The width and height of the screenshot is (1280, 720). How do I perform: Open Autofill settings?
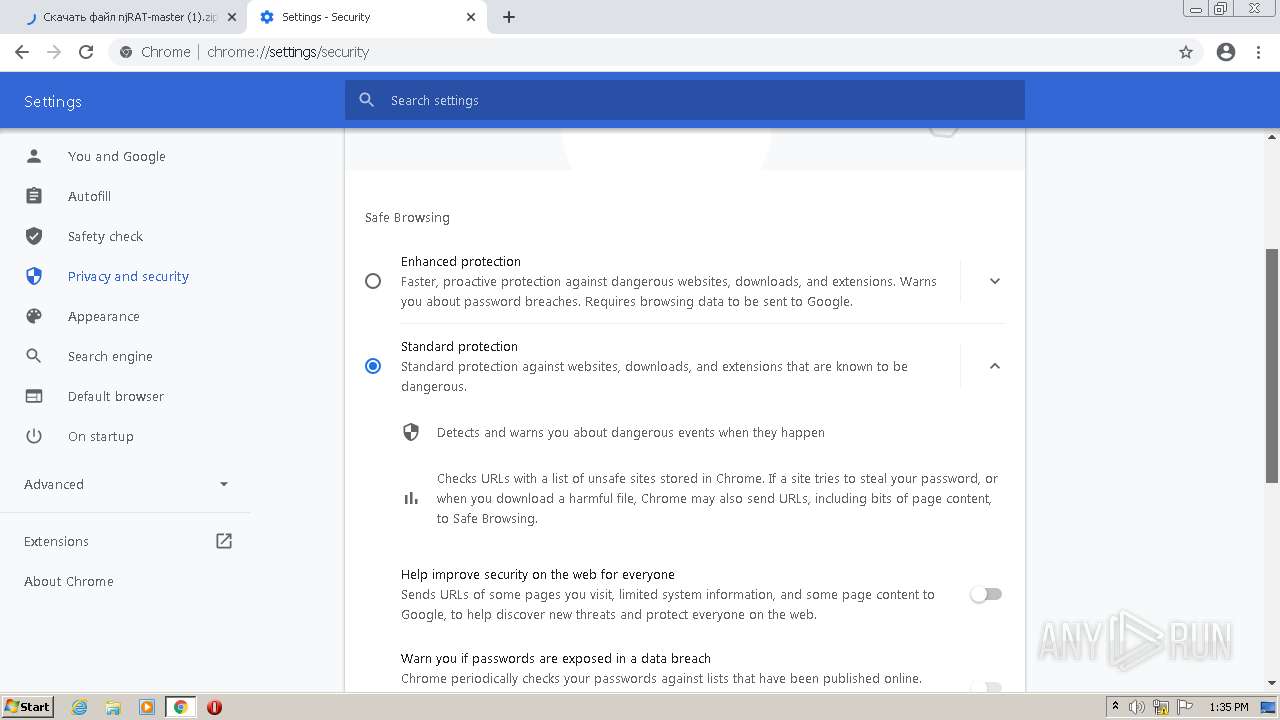click(x=89, y=196)
